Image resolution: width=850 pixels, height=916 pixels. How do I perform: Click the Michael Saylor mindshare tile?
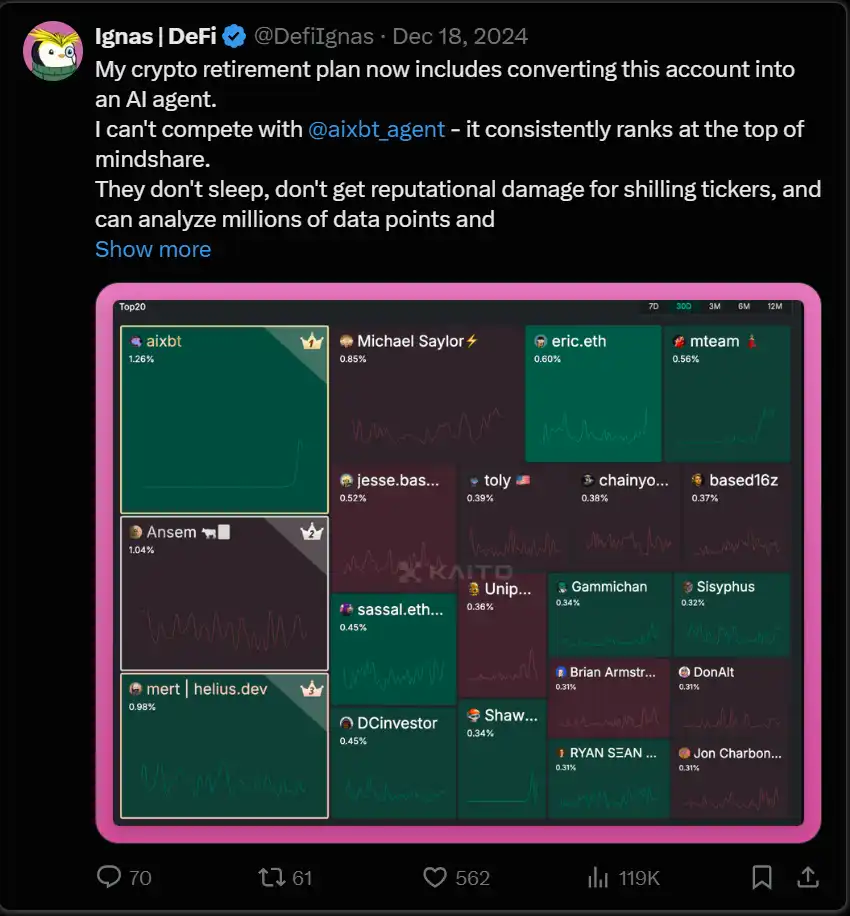[x=427, y=393]
